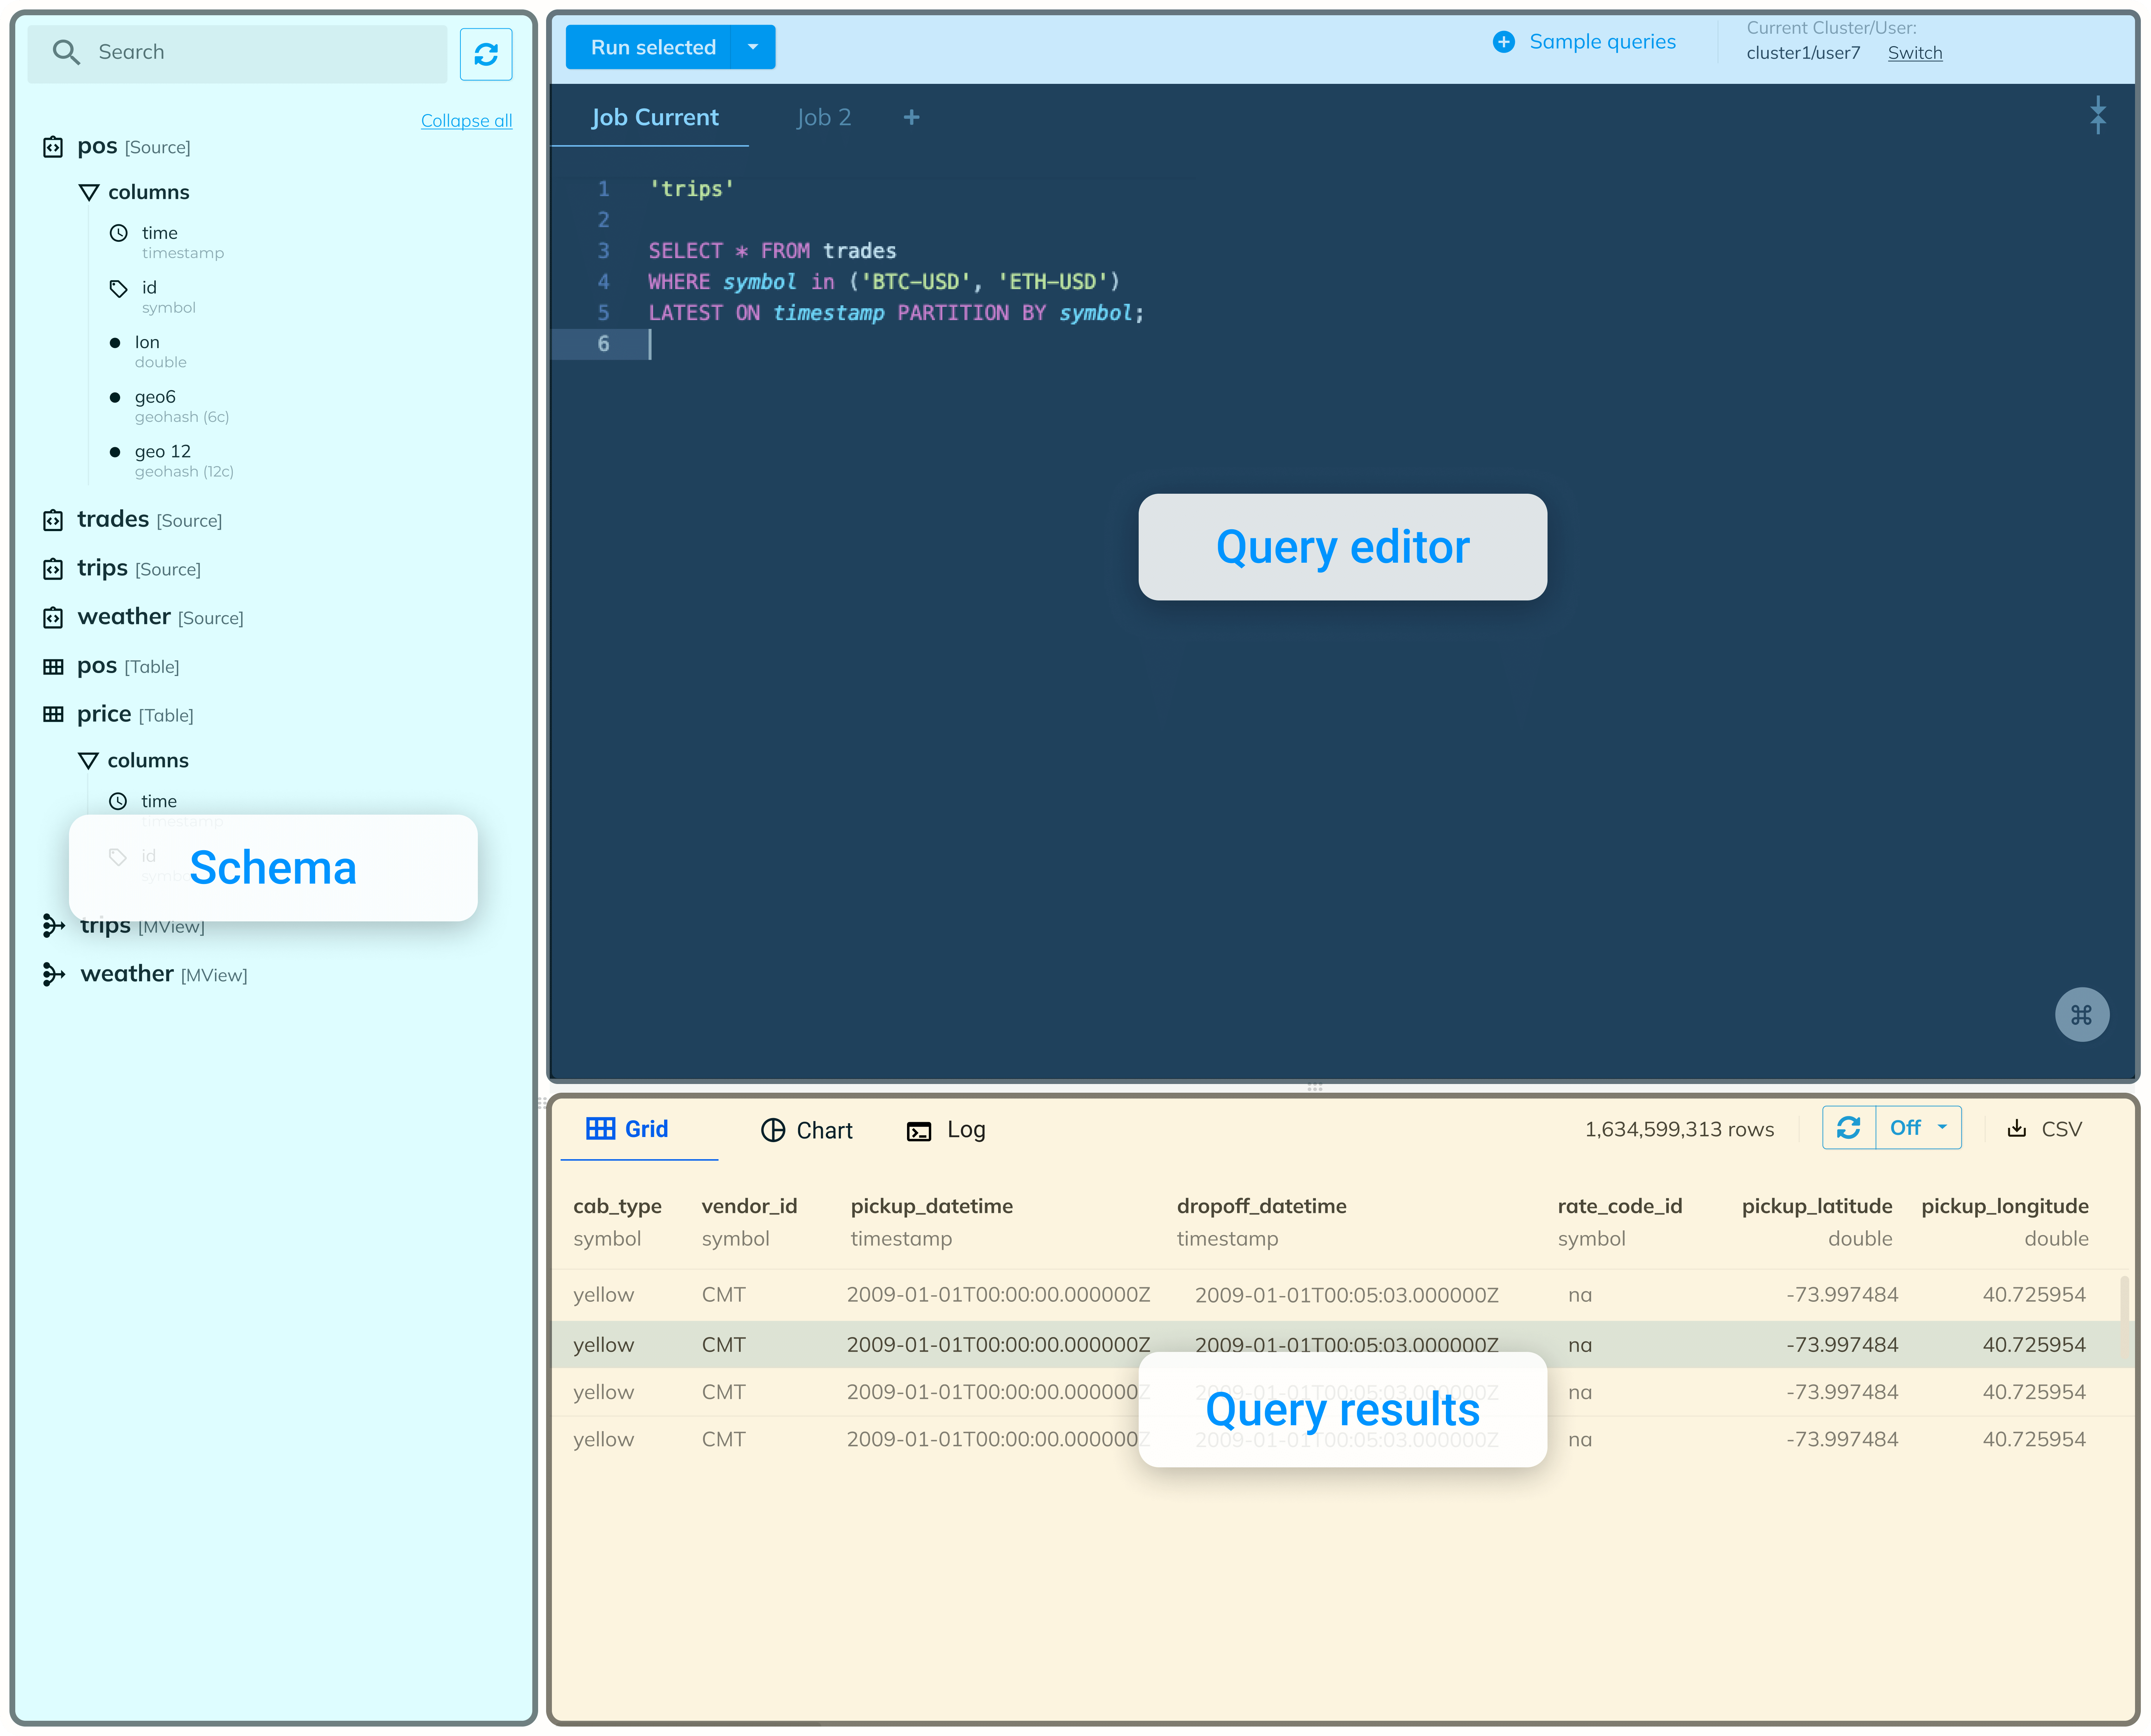Switch to the Job 2 tab

pyautogui.click(x=823, y=118)
